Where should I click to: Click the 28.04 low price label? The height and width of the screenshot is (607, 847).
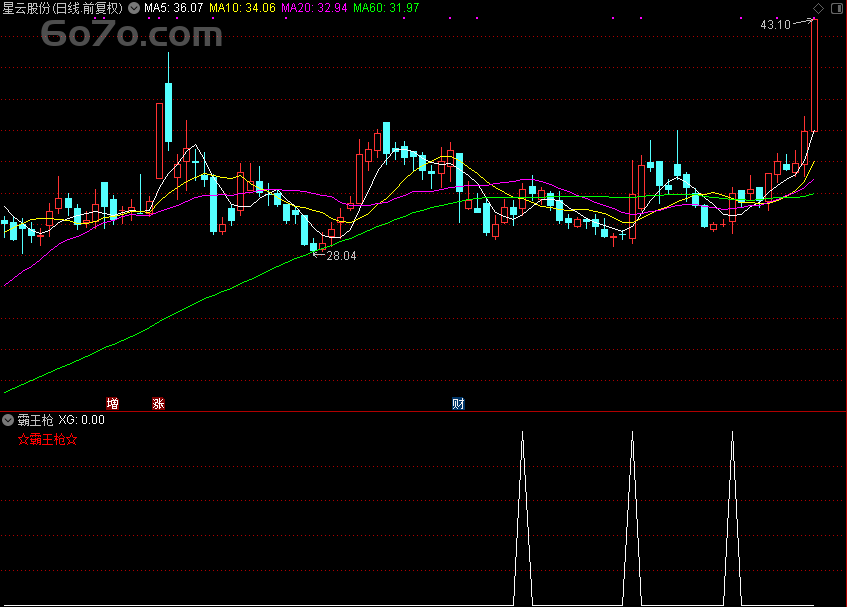341,256
